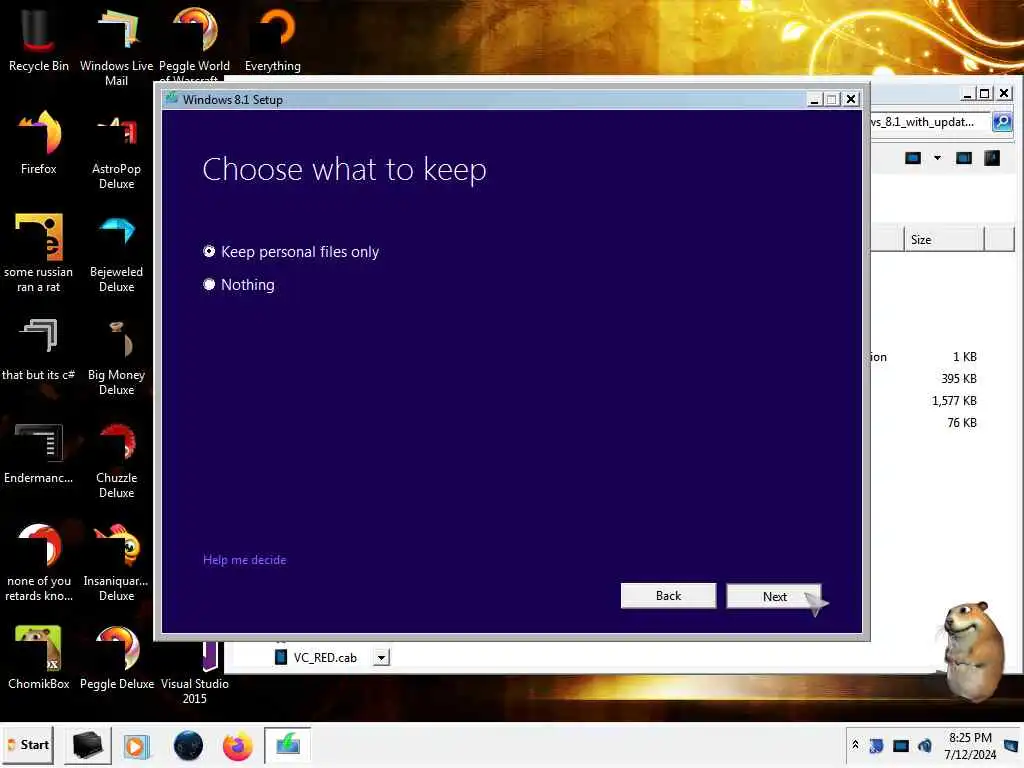This screenshot has width=1024, height=768.
Task: Click the hamster desktop gadget
Action: 972,651
